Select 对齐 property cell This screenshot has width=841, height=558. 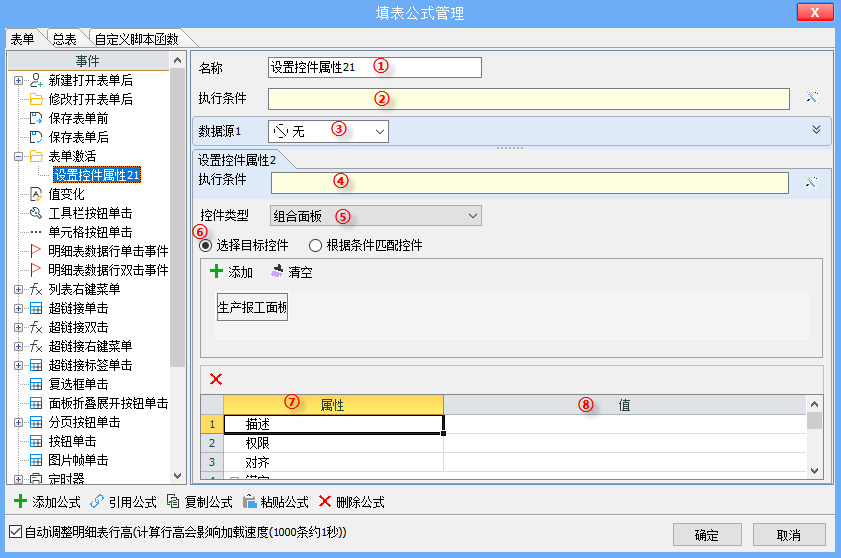[x=334, y=462]
